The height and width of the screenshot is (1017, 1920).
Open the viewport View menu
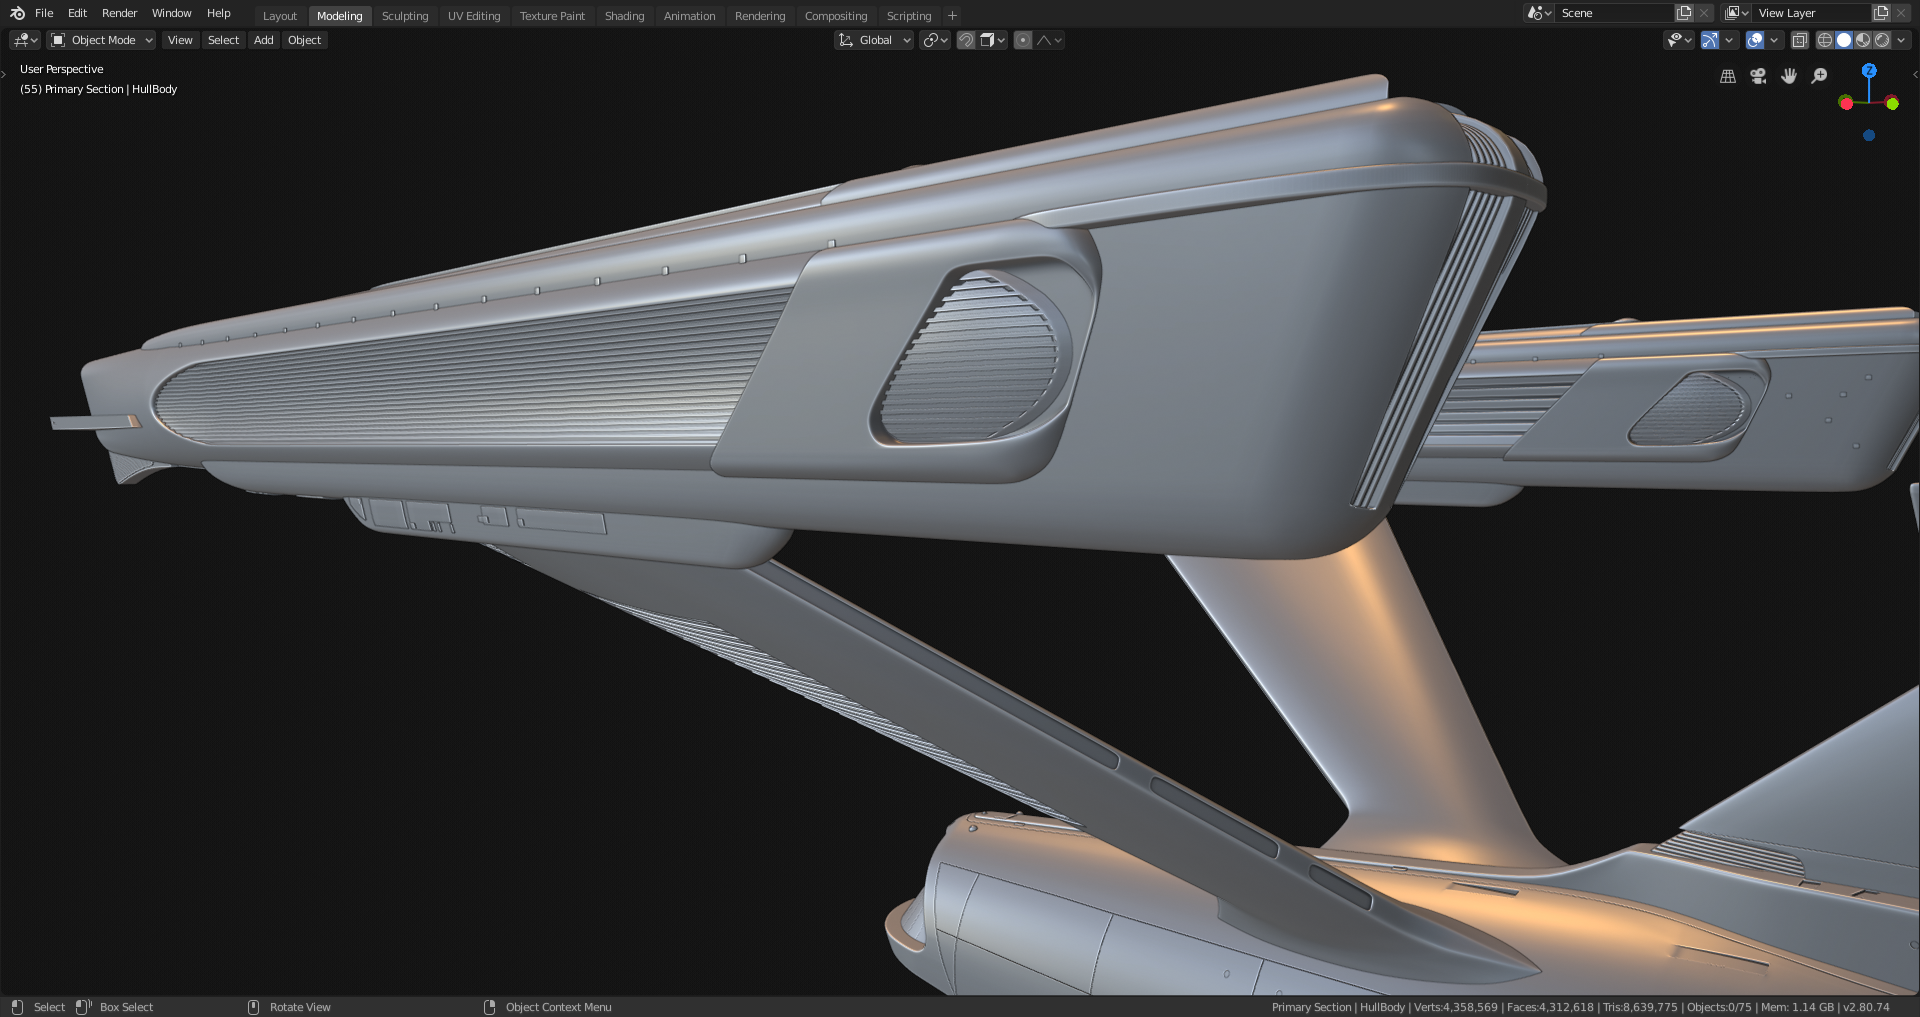click(x=180, y=40)
